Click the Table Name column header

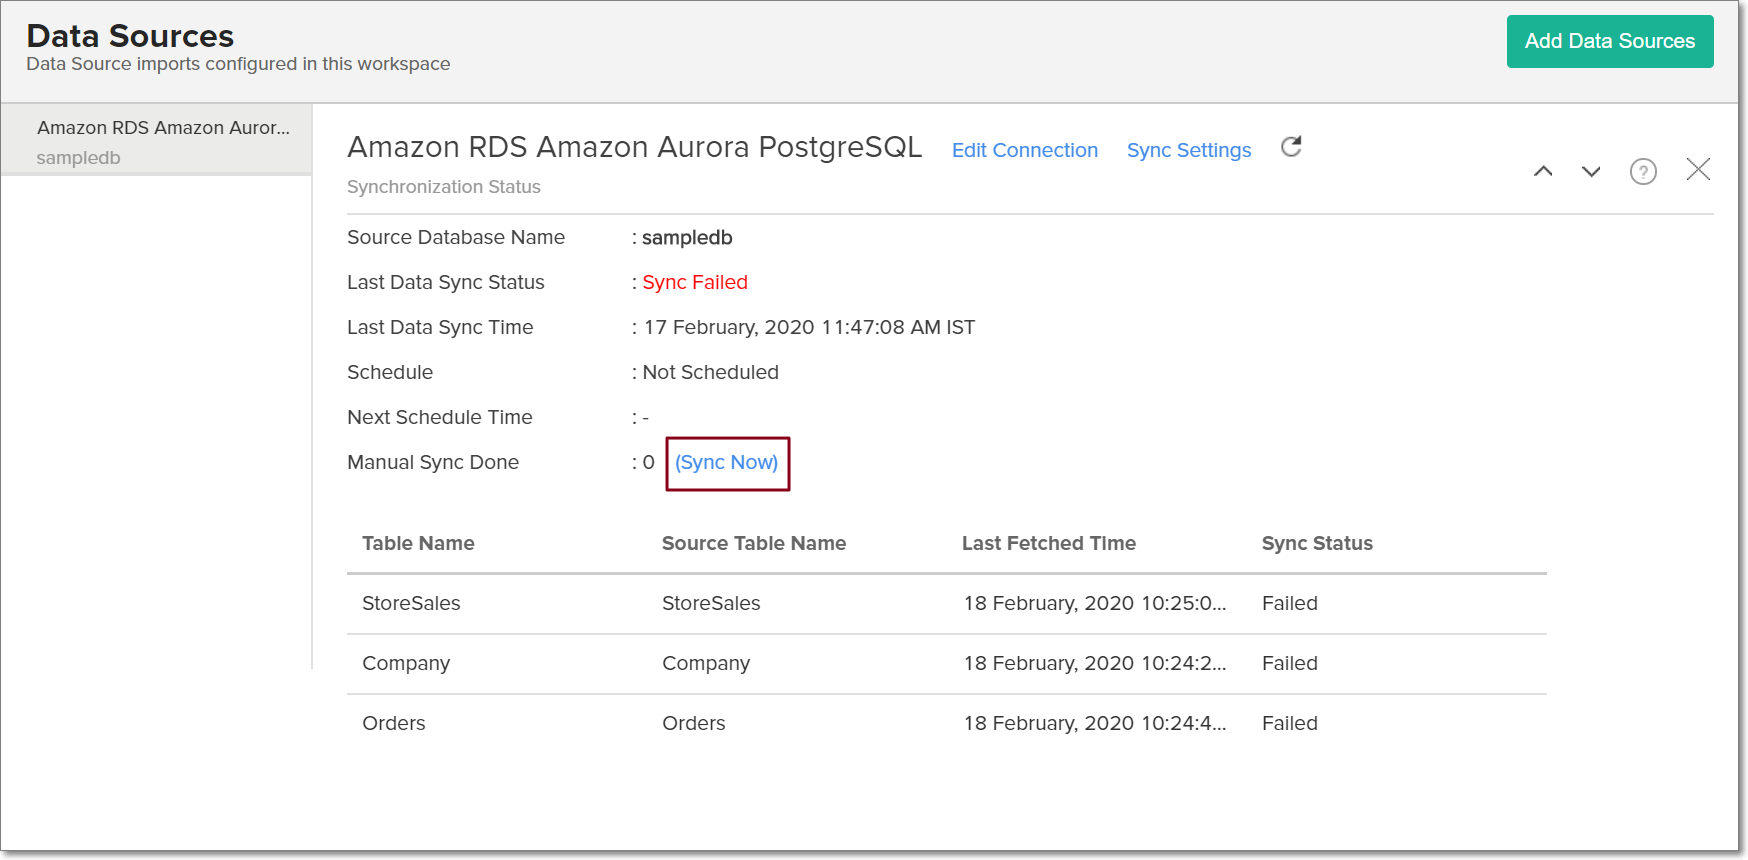[x=418, y=543]
